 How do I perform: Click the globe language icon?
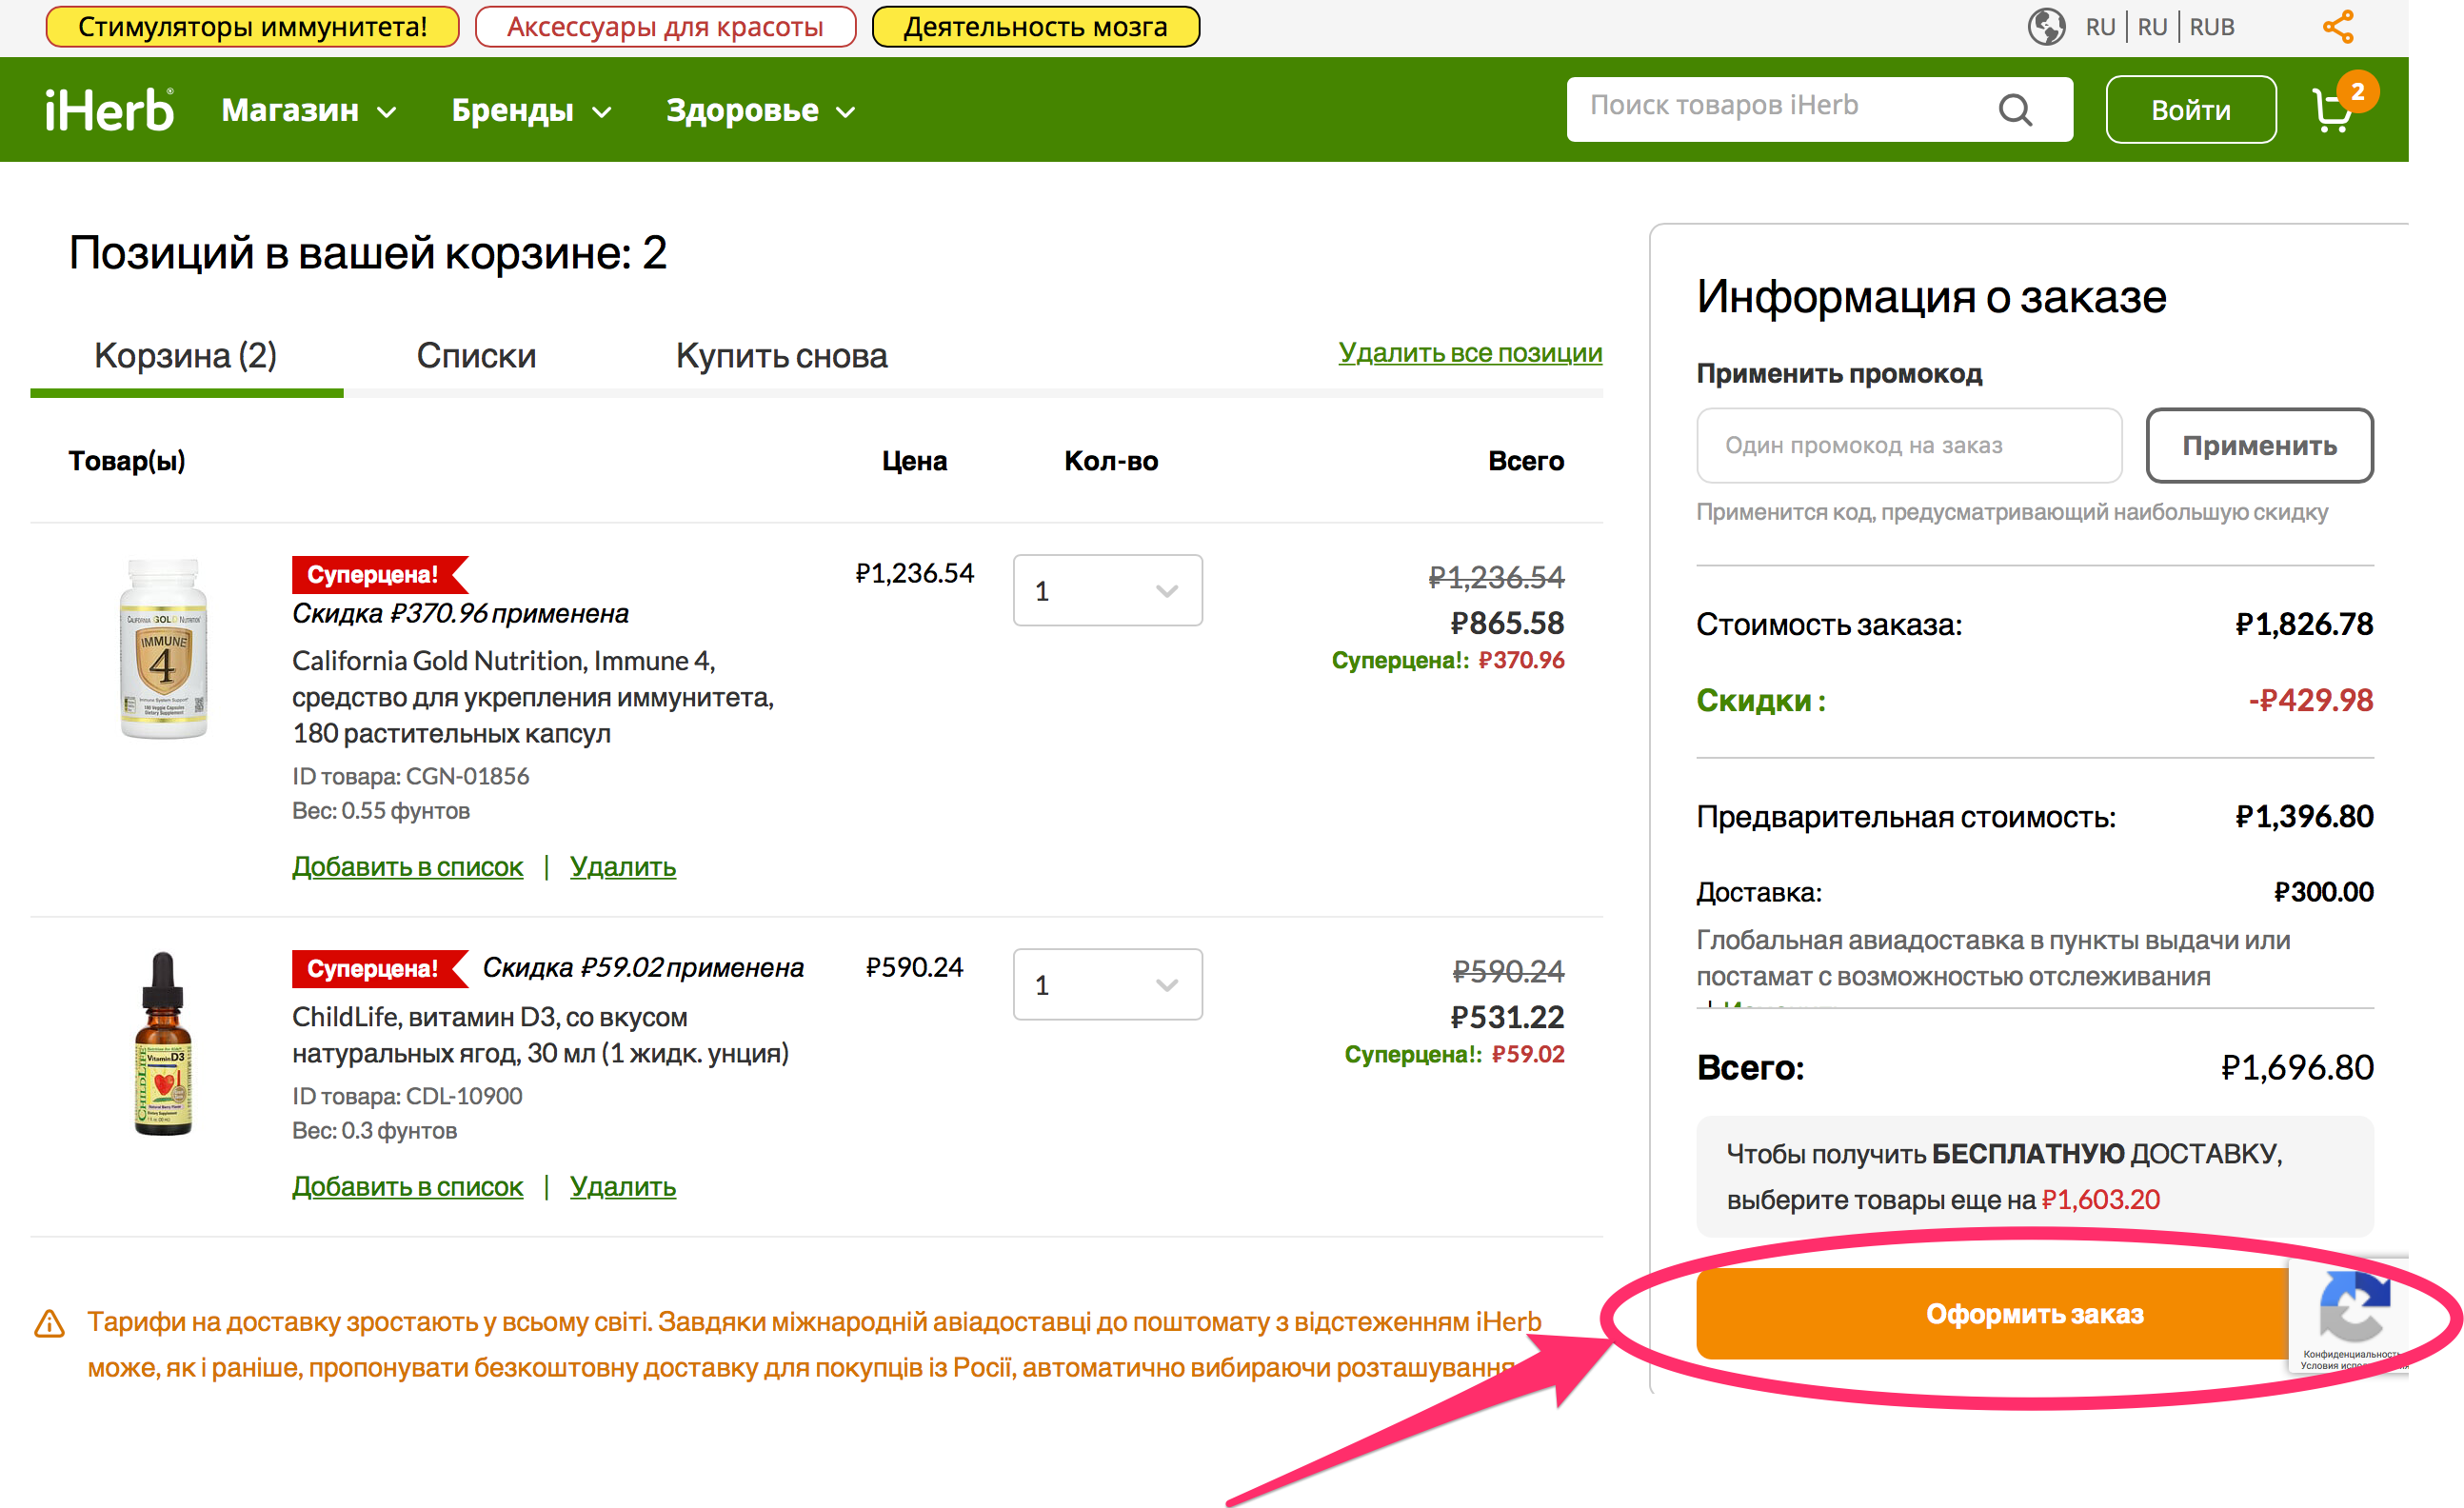click(2047, 27)
